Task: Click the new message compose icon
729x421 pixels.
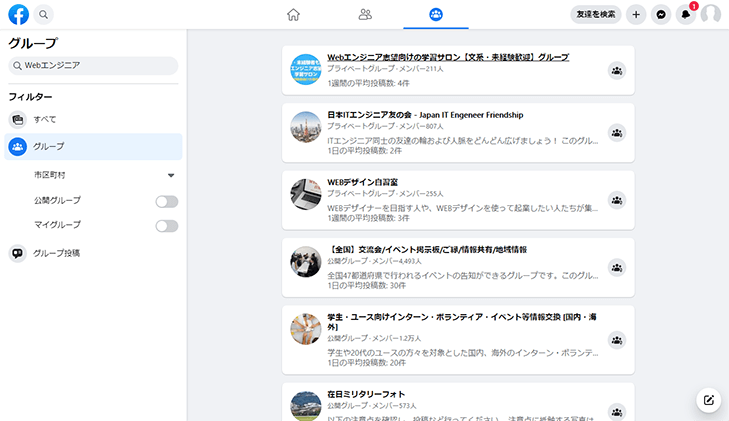Action: pos(709,400)
